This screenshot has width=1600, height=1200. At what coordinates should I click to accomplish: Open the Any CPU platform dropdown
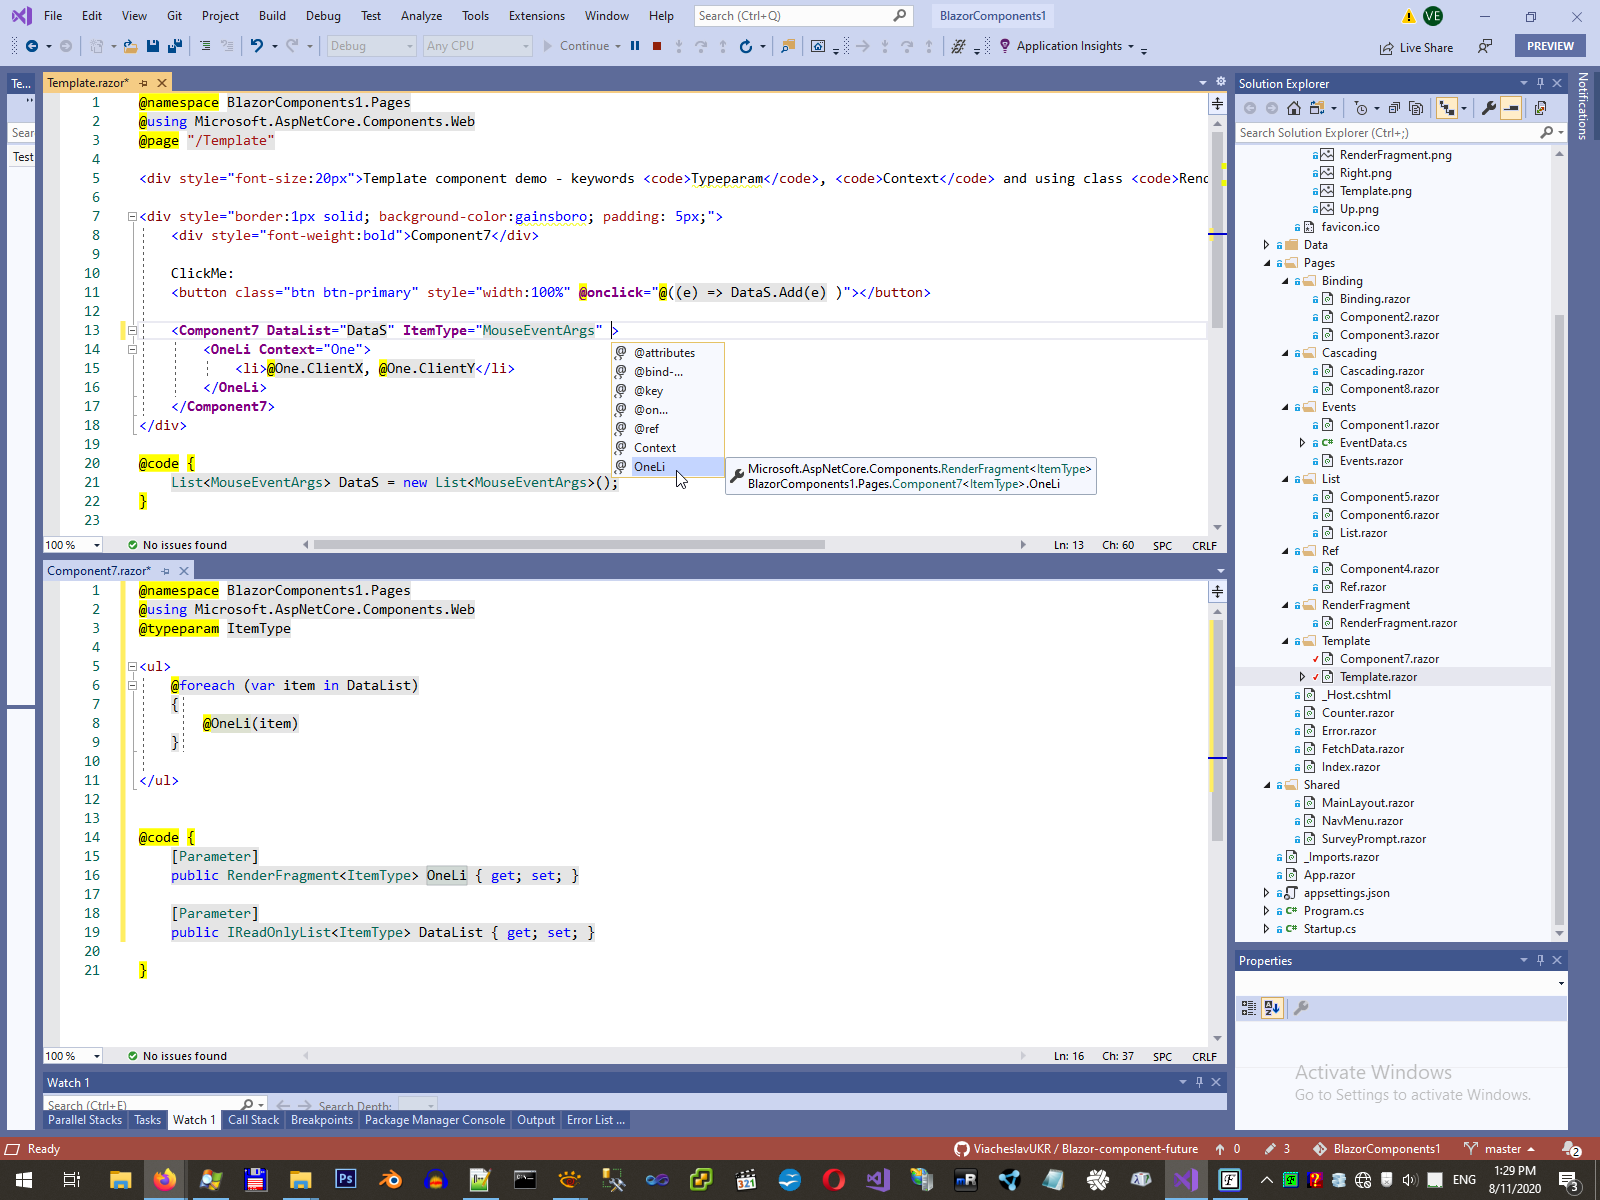pos(477,46)
